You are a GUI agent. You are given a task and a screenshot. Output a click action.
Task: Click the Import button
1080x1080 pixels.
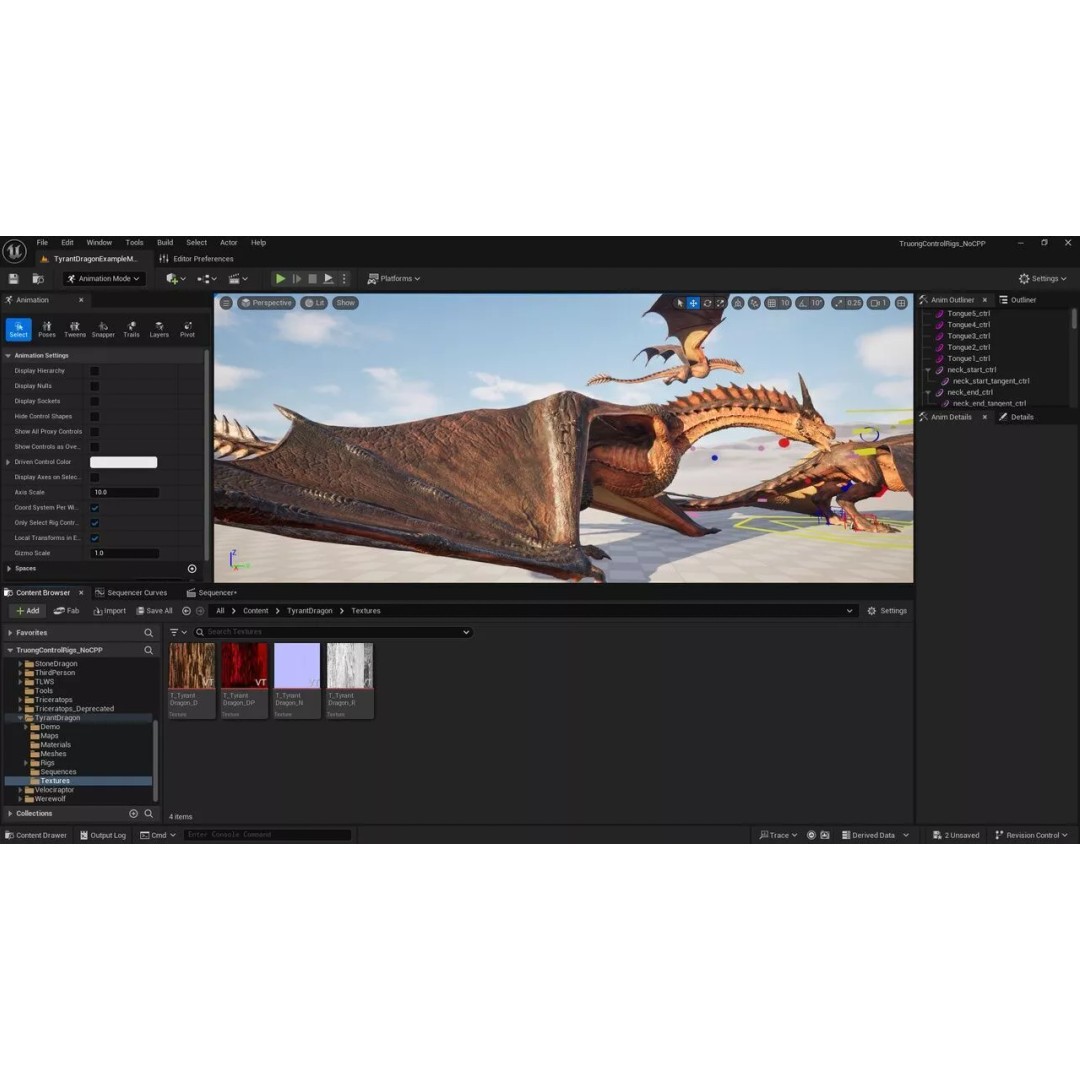pyautogui.click(x=110, y=611)
